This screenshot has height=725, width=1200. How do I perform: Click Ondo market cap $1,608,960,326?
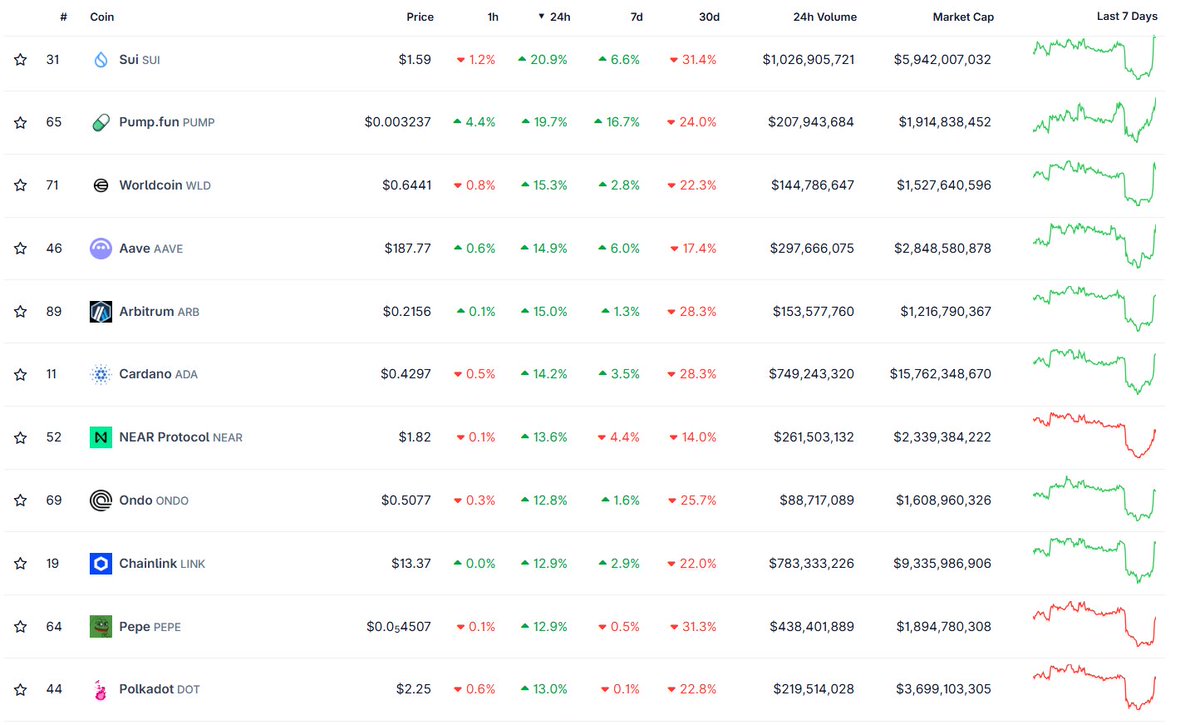point(945,500)
